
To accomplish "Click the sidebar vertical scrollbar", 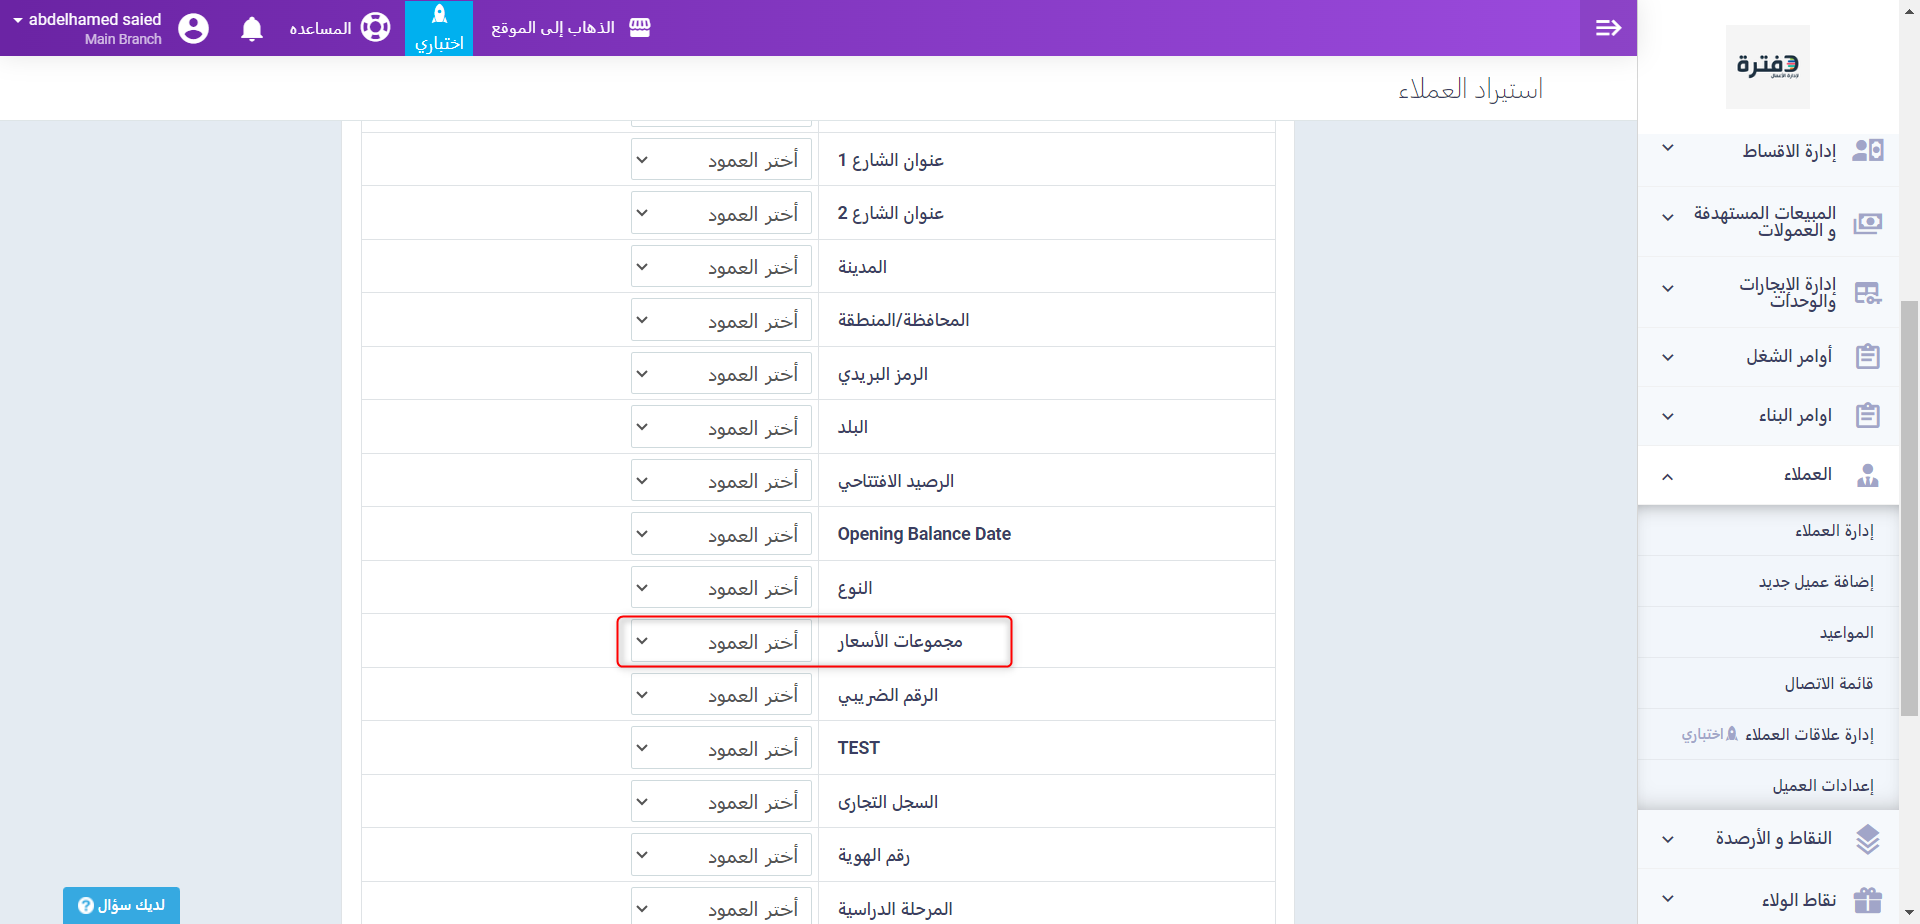I will [1909, 508].
